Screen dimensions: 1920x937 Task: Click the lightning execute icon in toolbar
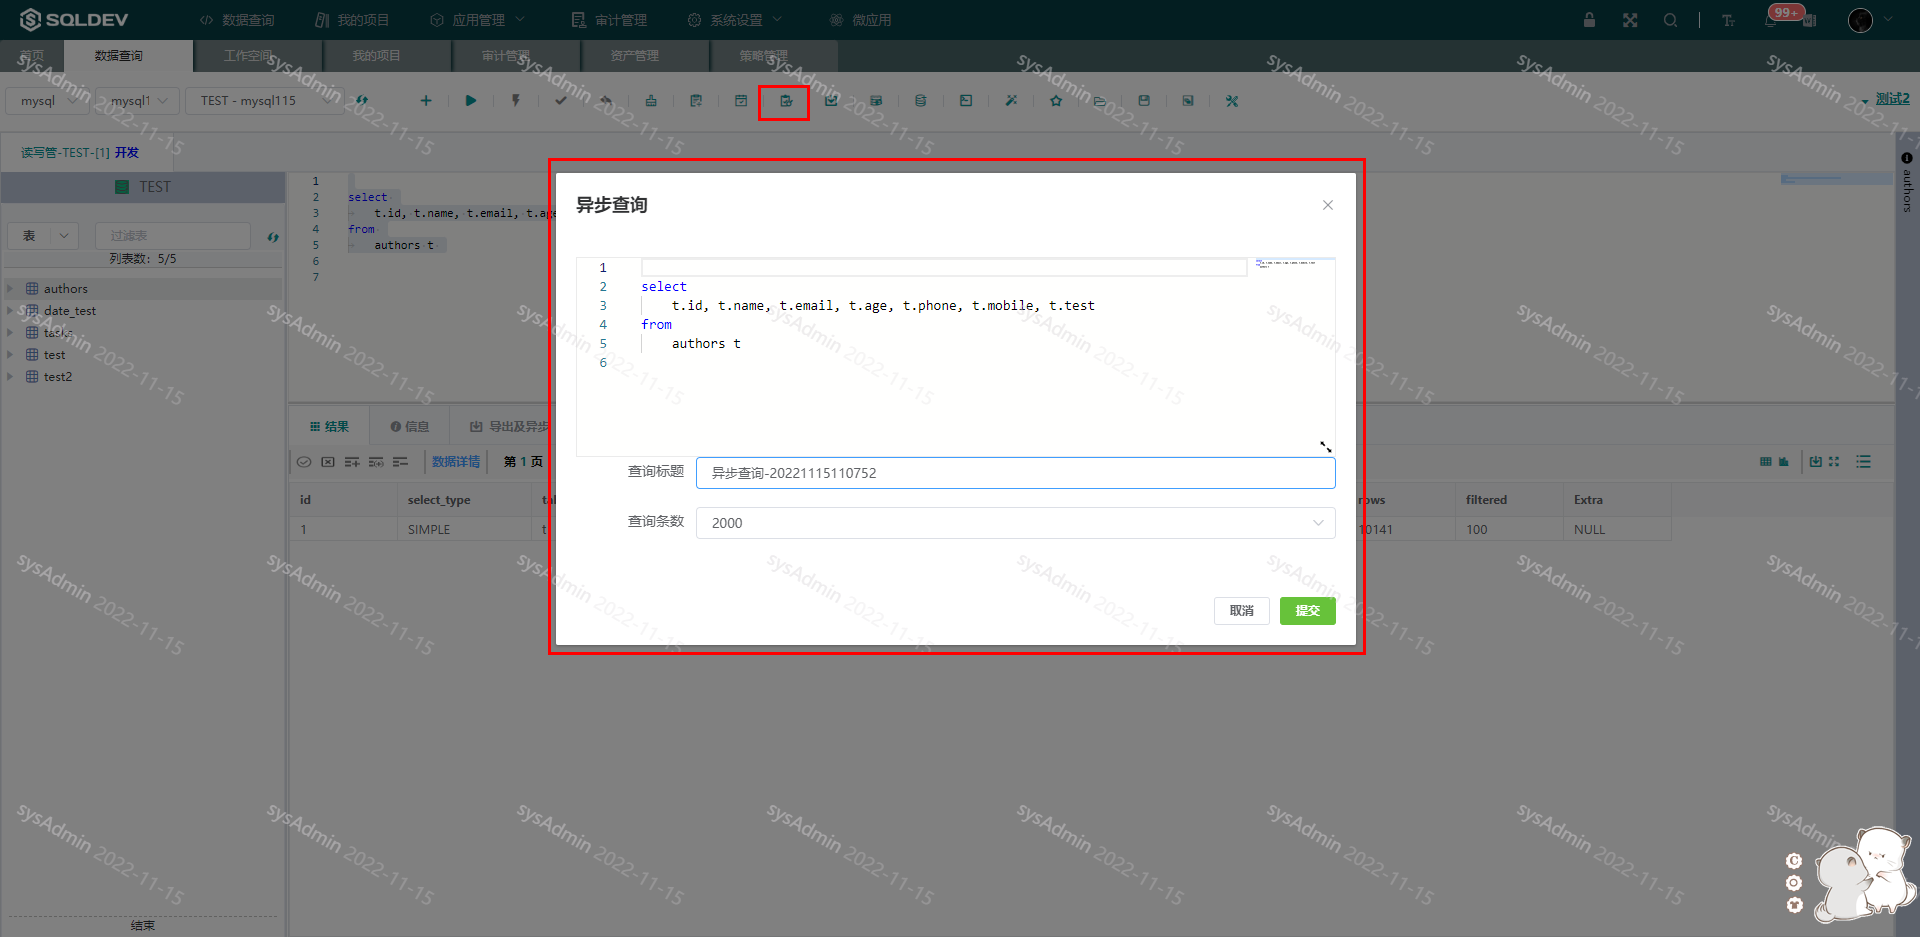[516, 101]
